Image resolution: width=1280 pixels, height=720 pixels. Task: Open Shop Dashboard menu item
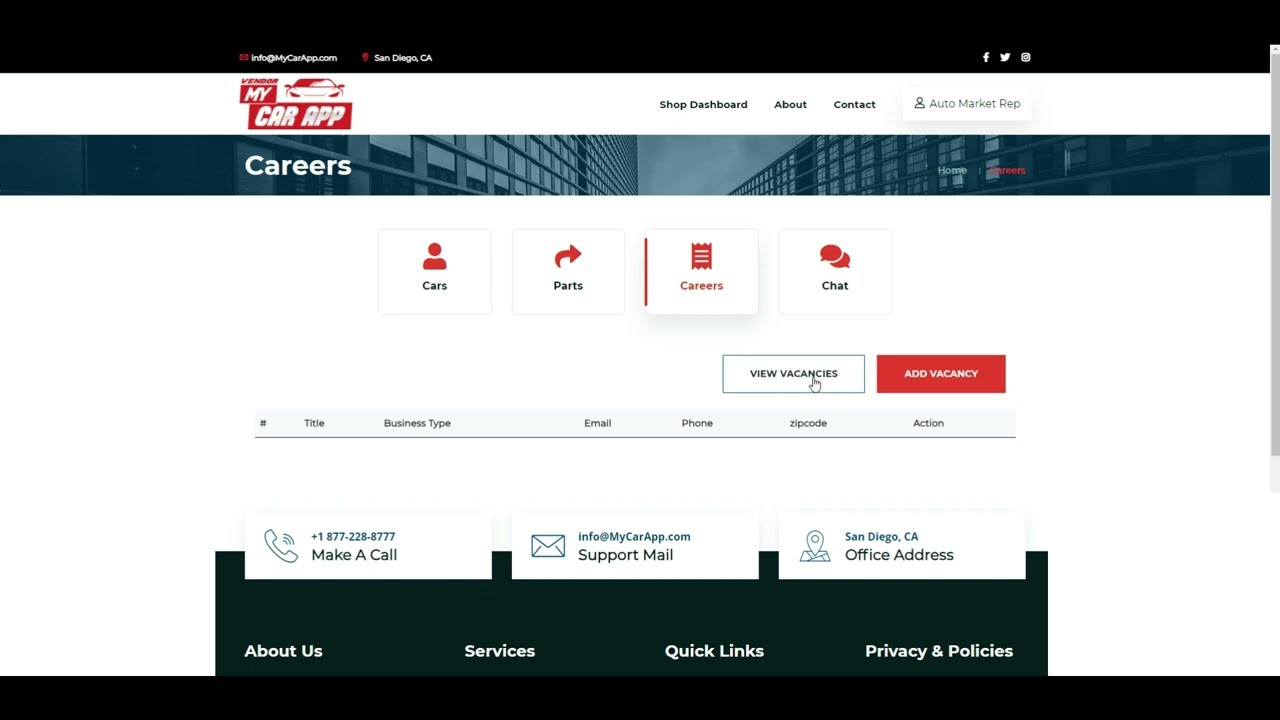point(703,104)
